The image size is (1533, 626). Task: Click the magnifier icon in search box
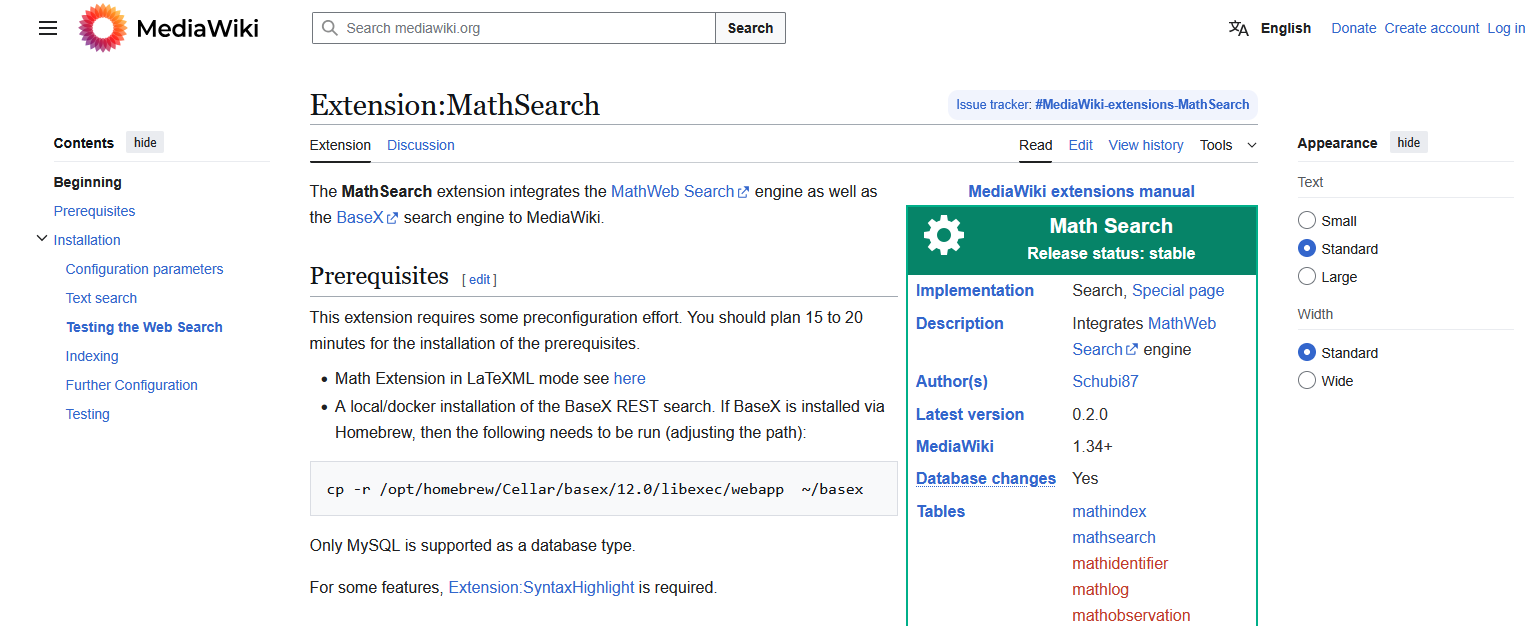point(329,28)
